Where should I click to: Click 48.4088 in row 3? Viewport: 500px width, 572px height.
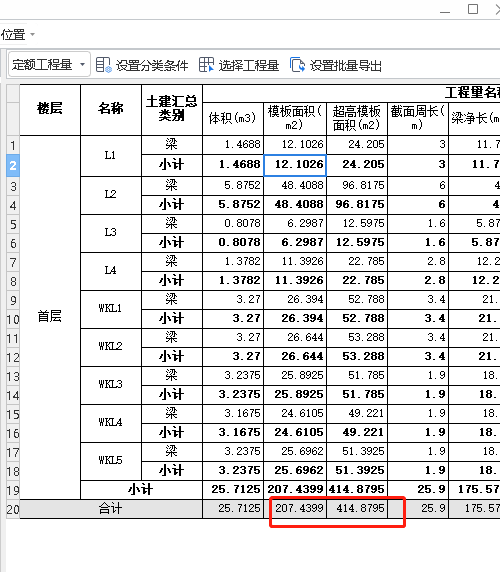tap(295, 186)
